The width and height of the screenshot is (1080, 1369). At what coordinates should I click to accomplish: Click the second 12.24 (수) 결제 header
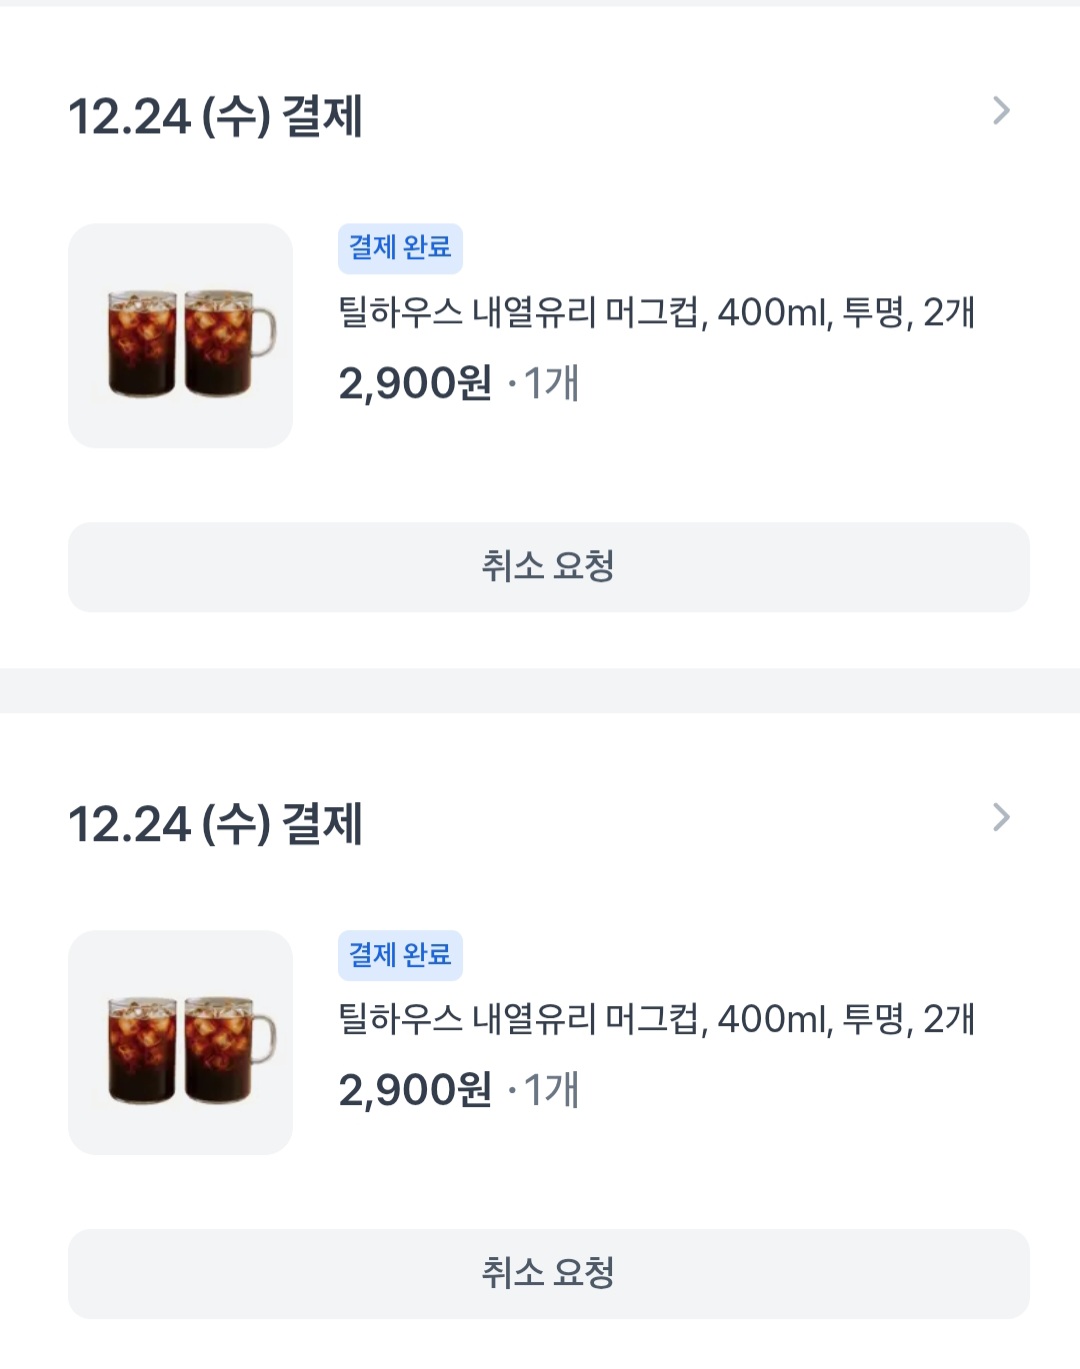tap(215, 824)
